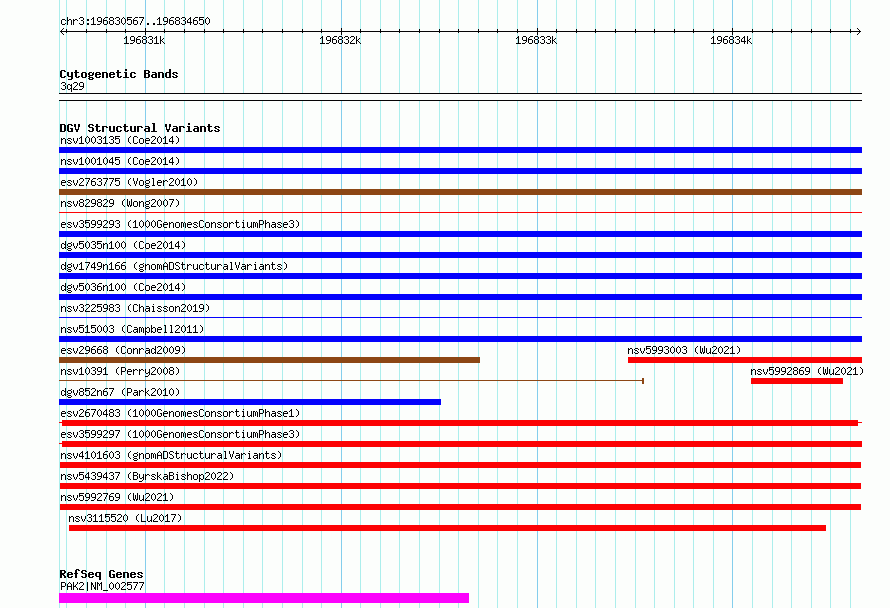Click the nsv10391 (Perry2008) label
The width and height of the screenshot is (890, 608).
[120, 371]
